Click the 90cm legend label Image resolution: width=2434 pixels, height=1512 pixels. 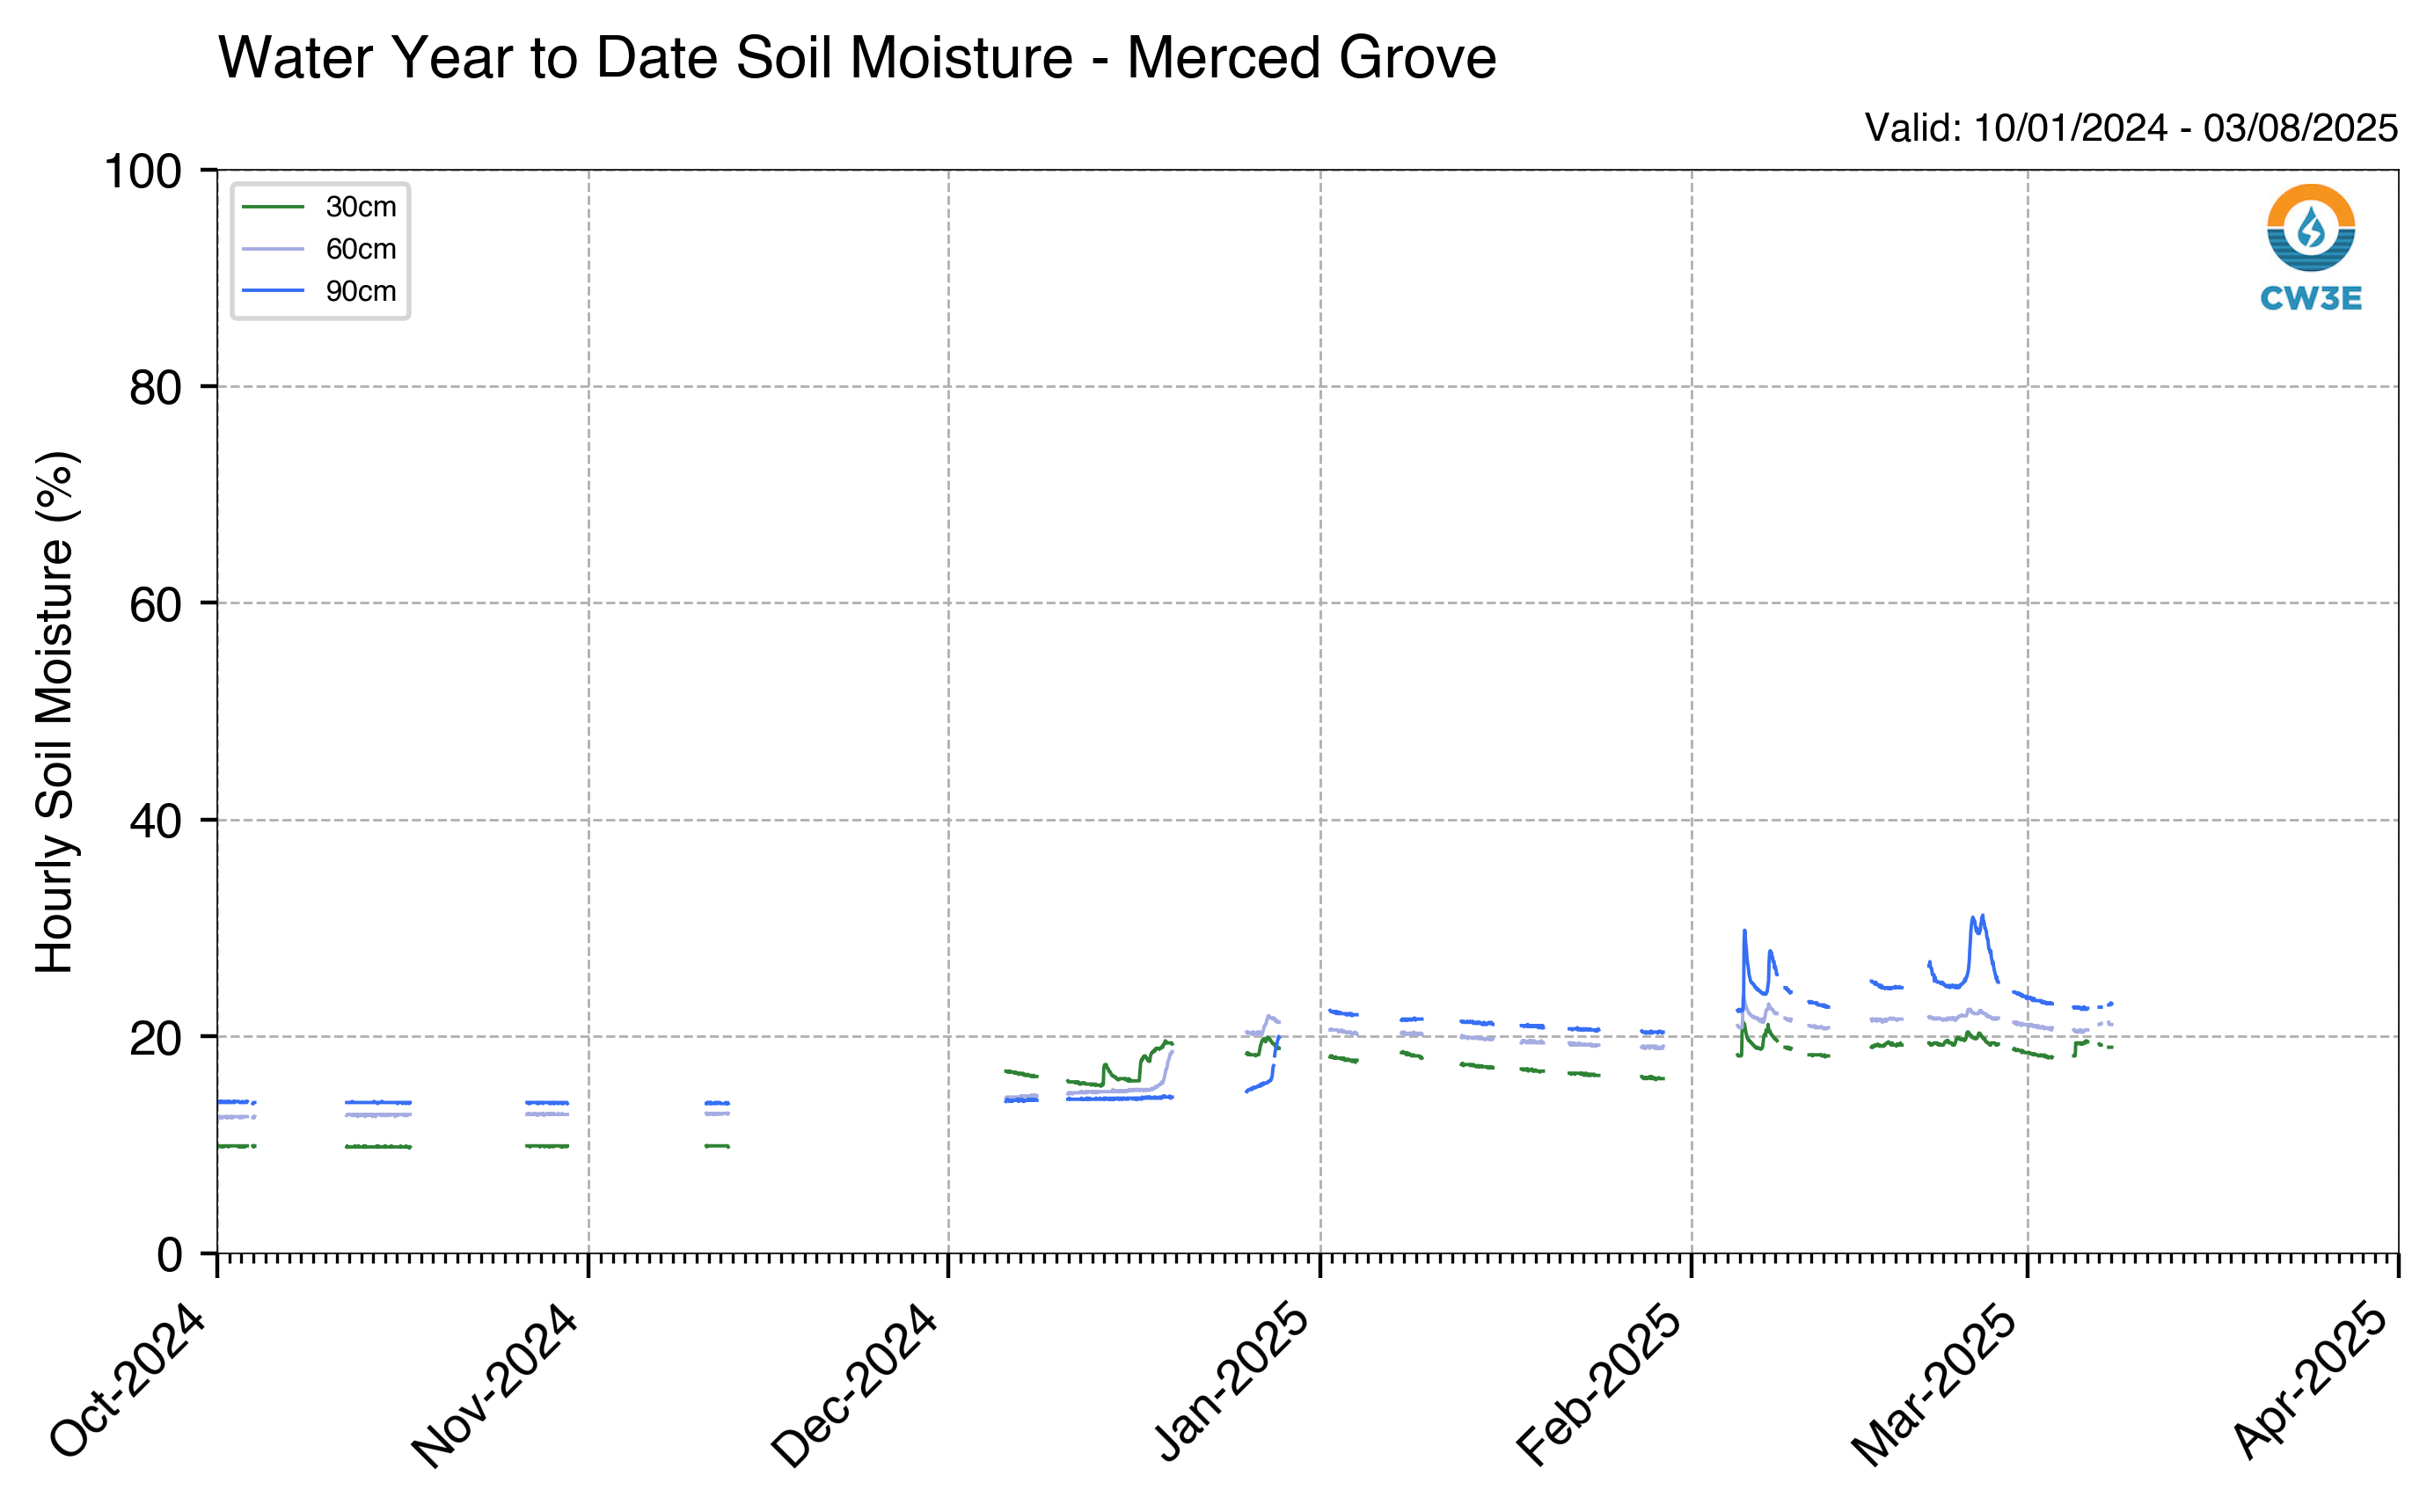[361, 291]
